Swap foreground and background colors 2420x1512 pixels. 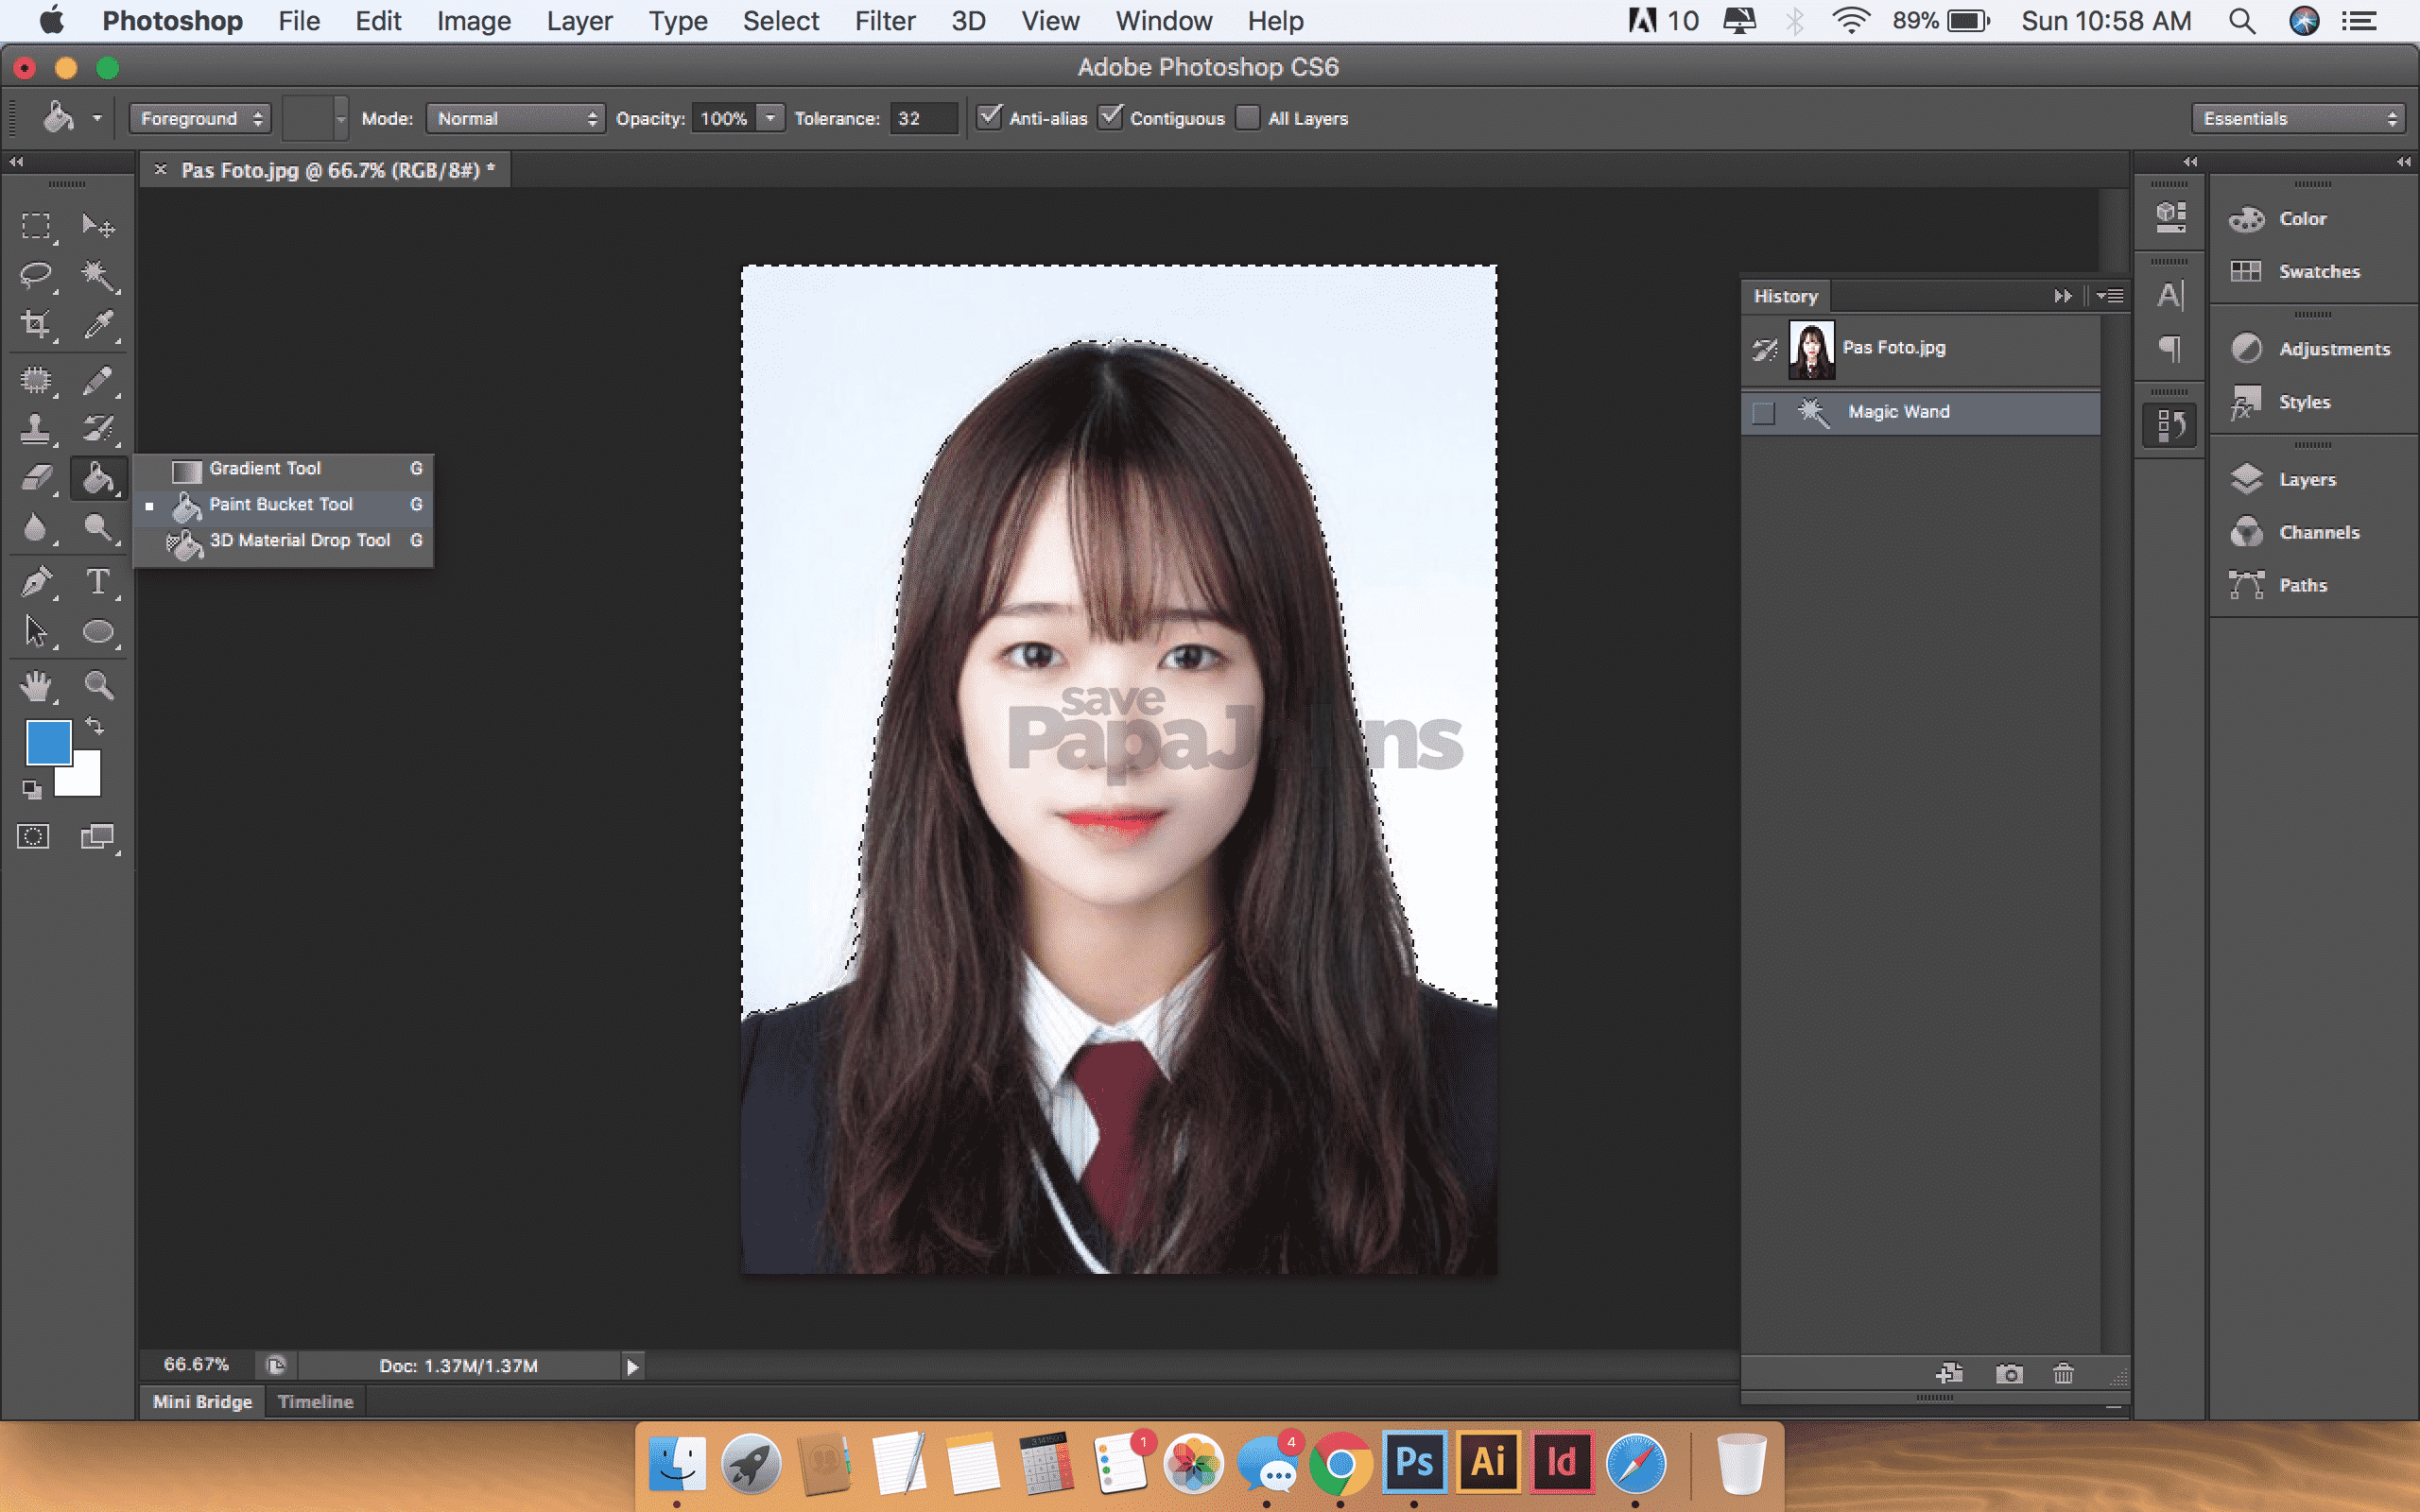(x=94, y=726)
